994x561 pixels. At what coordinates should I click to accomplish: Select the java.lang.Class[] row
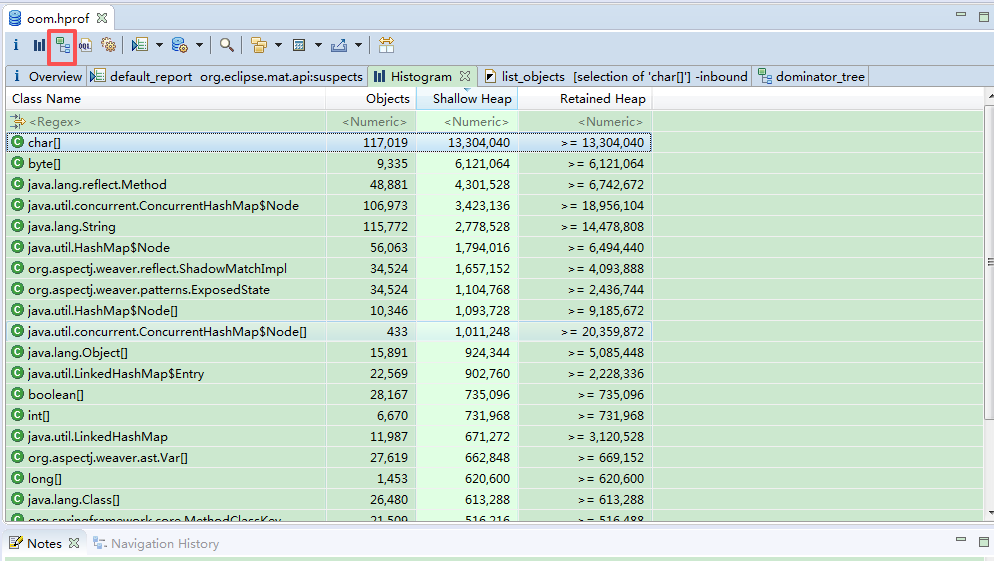click(329, 499)
